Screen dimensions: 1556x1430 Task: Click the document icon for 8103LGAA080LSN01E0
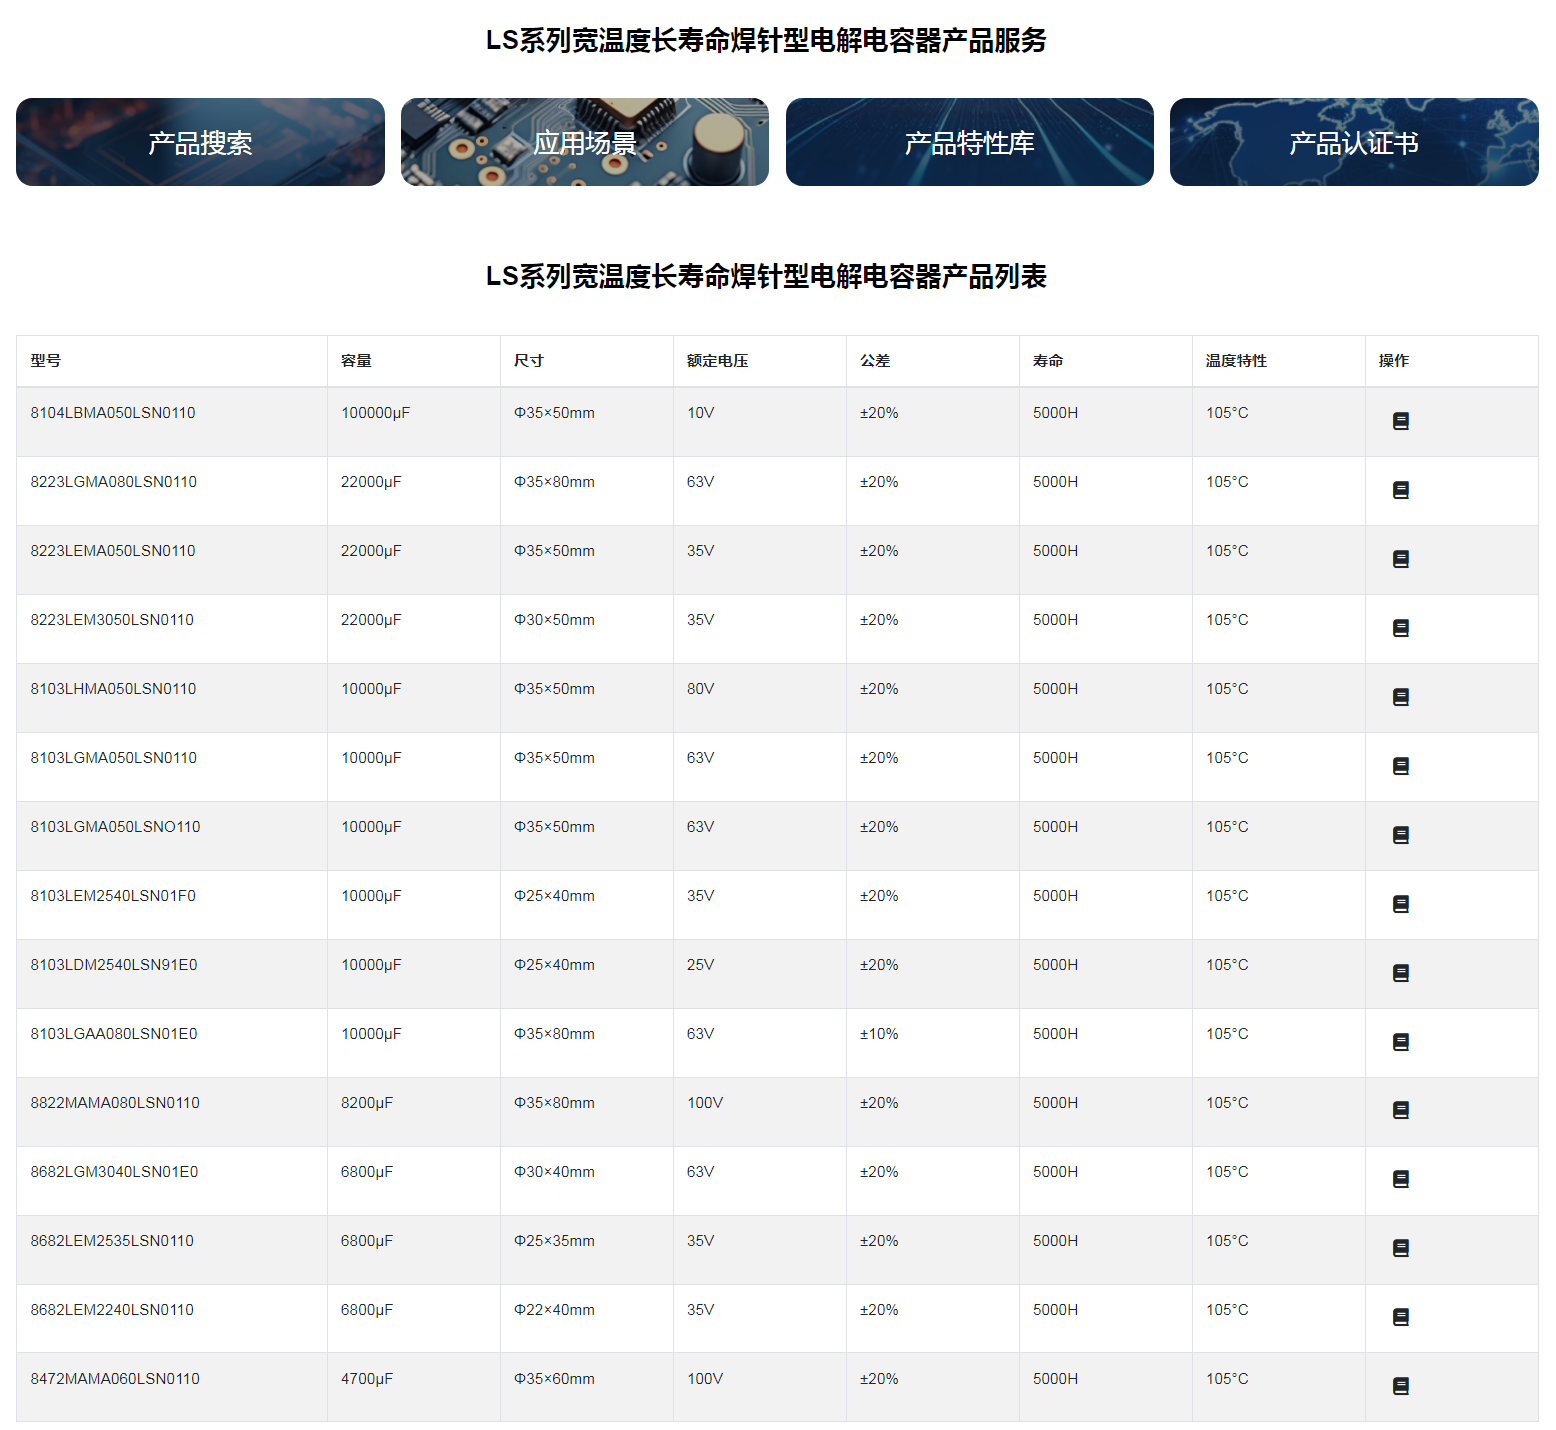click(1400, 1042)
